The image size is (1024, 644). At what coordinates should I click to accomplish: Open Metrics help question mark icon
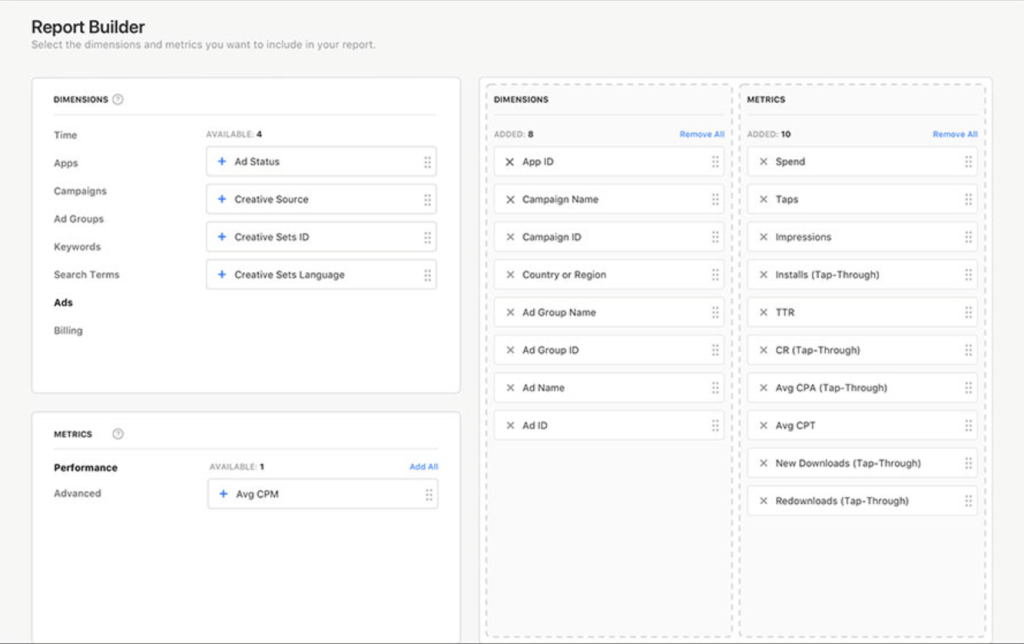118,434
